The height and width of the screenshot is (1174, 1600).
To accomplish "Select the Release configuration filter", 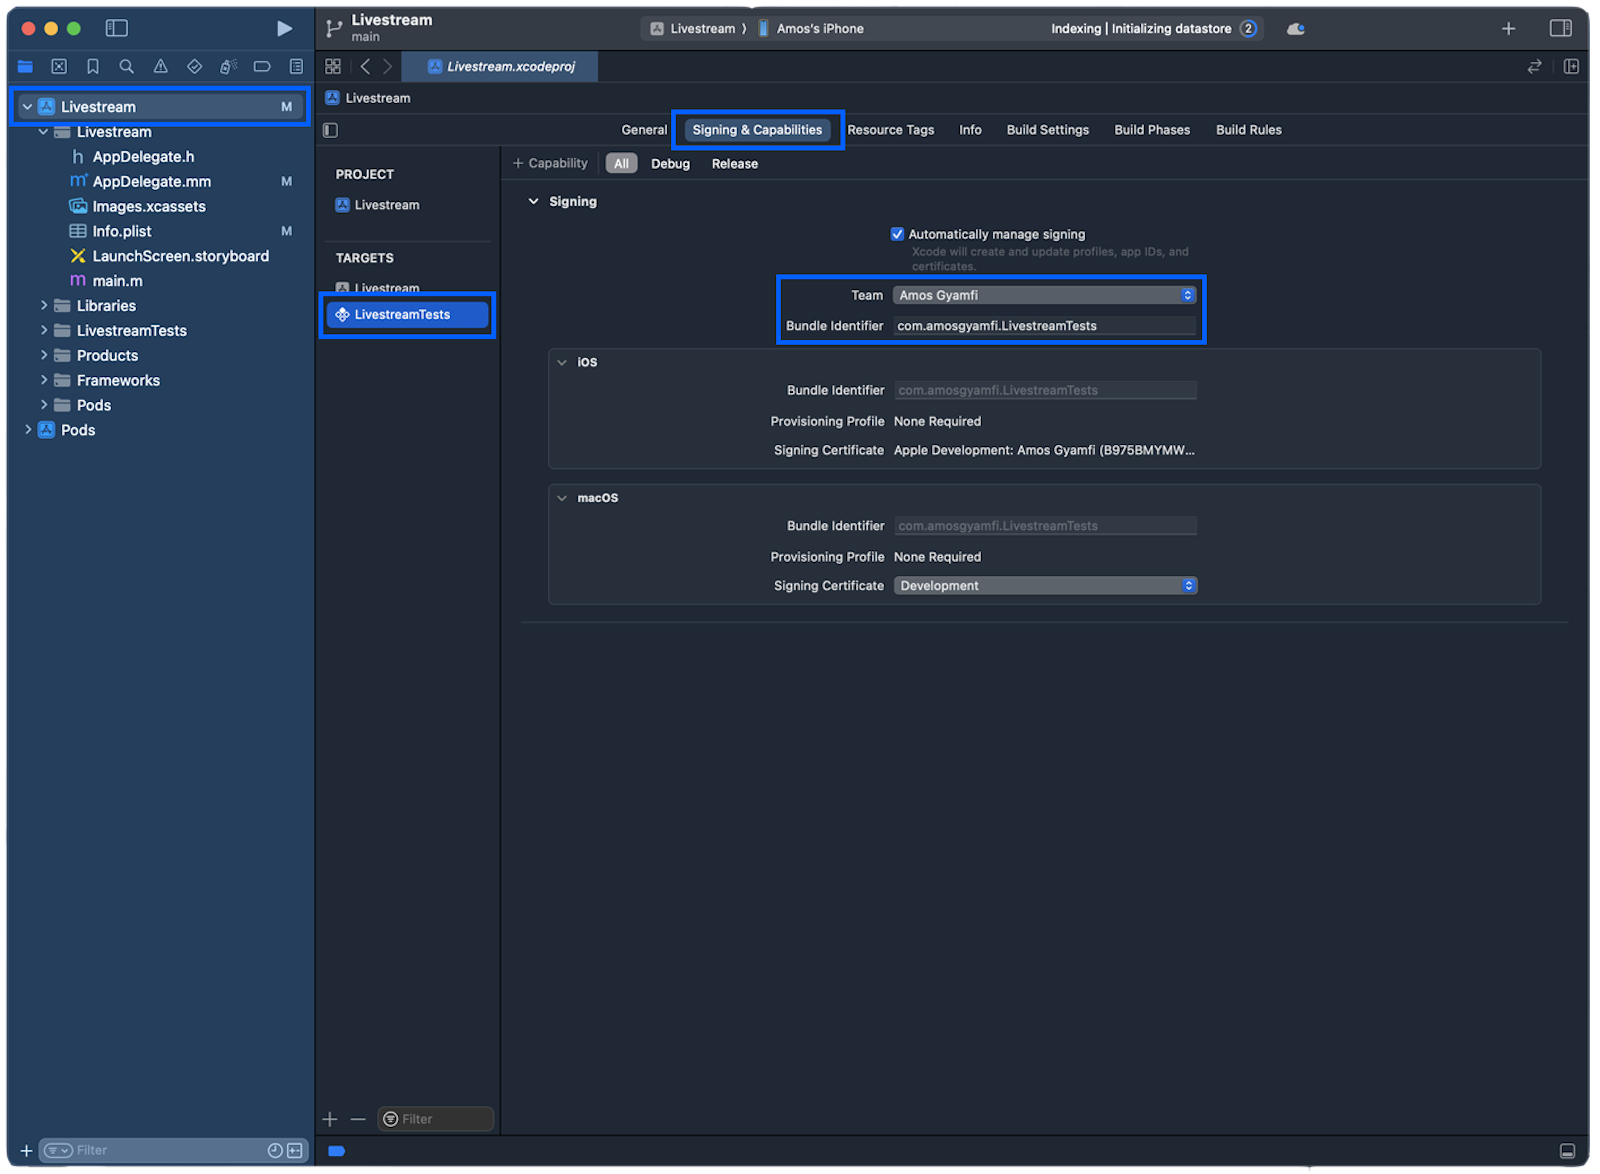I will pyautogui.click(x=734, y=163).
